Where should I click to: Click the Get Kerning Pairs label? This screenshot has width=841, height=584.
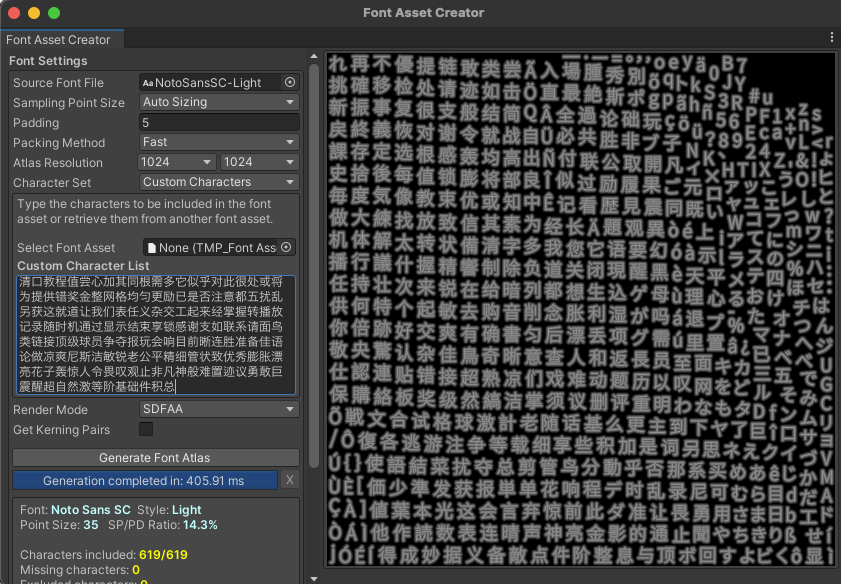(62, 430)
